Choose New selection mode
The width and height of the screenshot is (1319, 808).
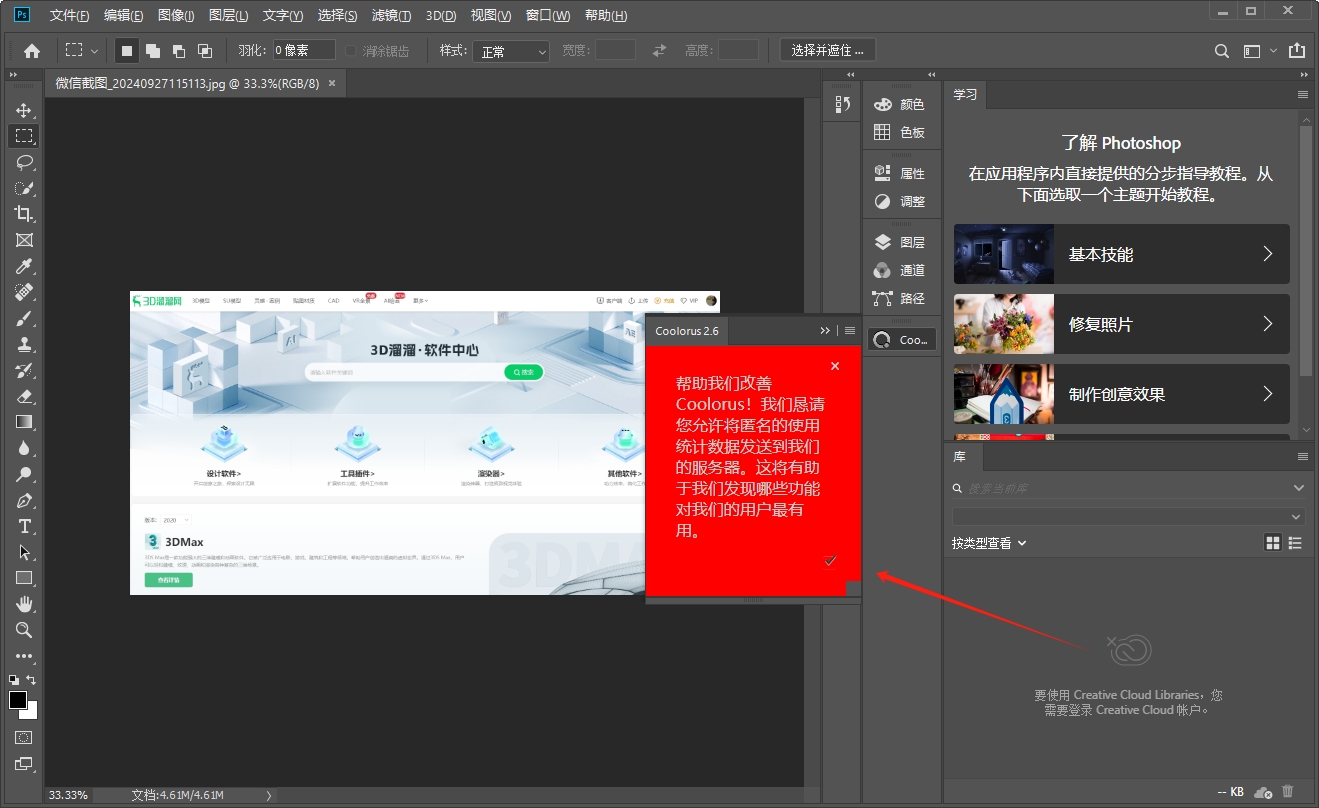[127, 50]
